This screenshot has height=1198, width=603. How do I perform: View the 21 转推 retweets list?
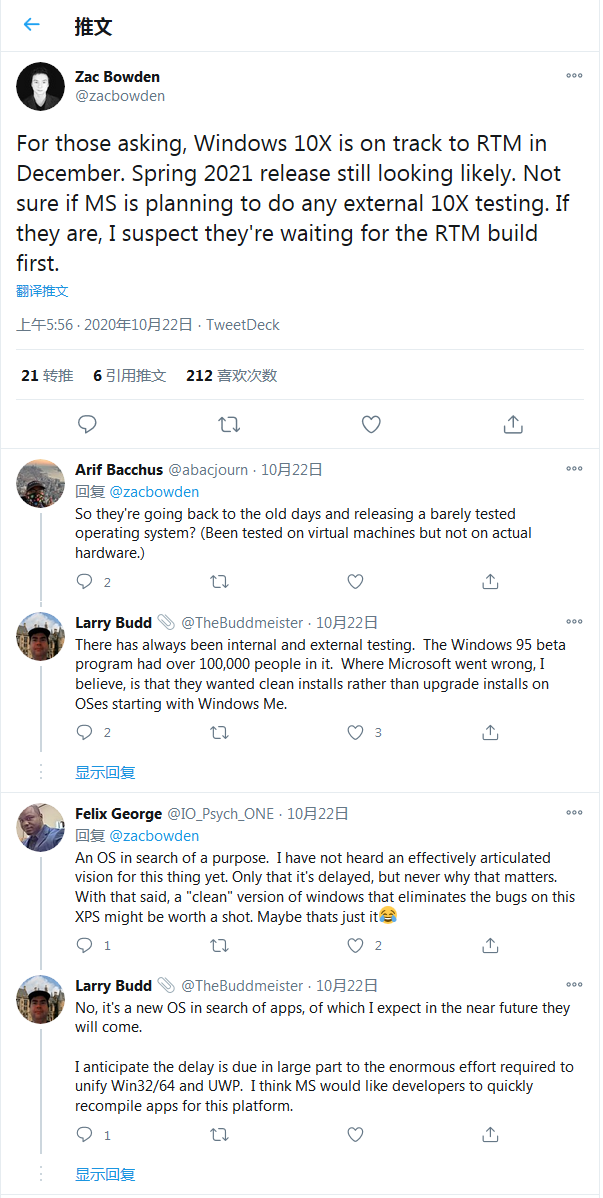point(47,375)
